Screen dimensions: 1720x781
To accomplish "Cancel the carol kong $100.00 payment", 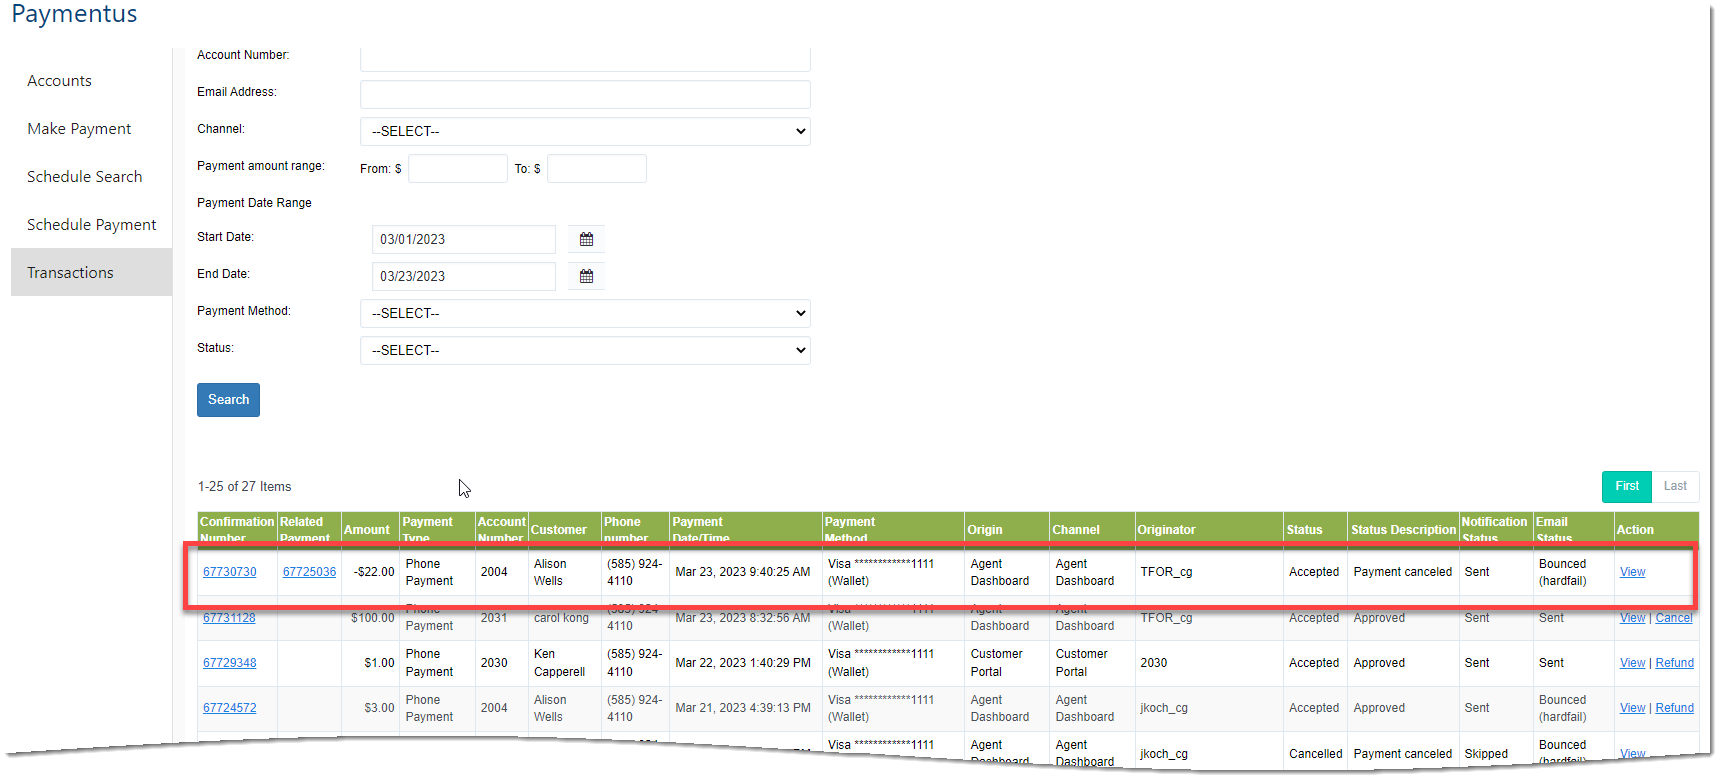I will coord(1674,618).
